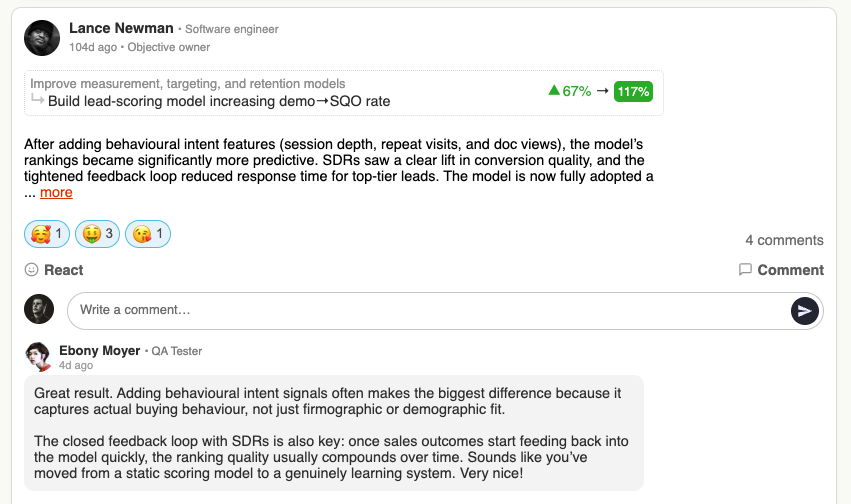Open Ebony Moyer's avatar picture
This screenshot has height=504, width=851.
38,356
